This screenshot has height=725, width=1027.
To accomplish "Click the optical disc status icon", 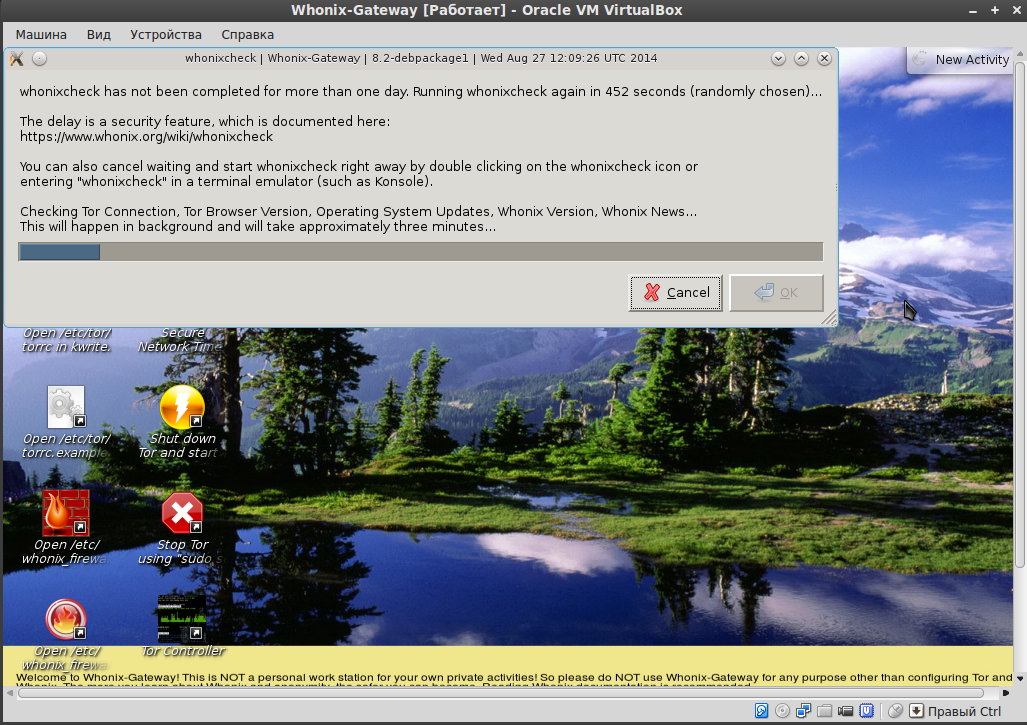I will 782,711.
